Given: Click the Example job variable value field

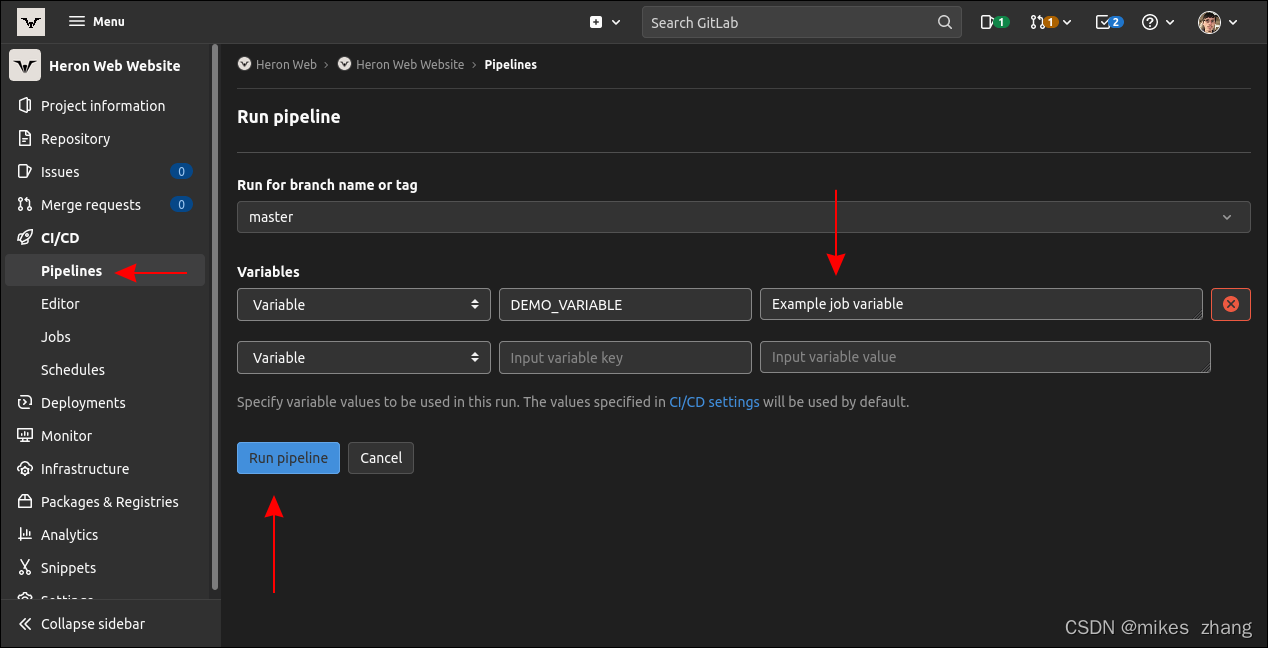Looking at the screenshot, I should 981,304.
